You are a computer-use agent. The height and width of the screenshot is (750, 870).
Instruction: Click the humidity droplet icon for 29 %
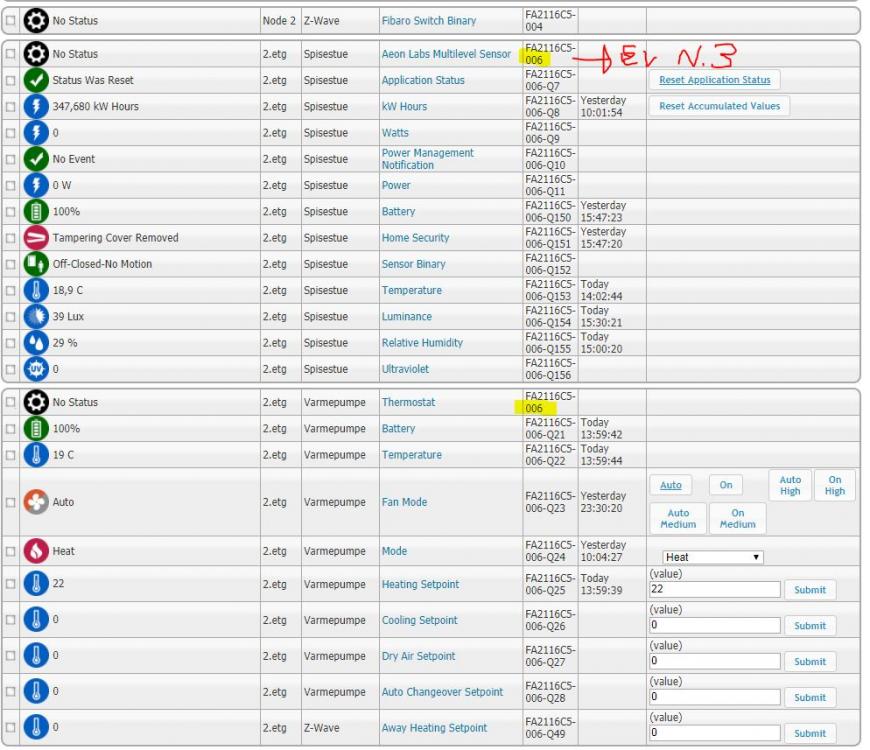[36, 343]
